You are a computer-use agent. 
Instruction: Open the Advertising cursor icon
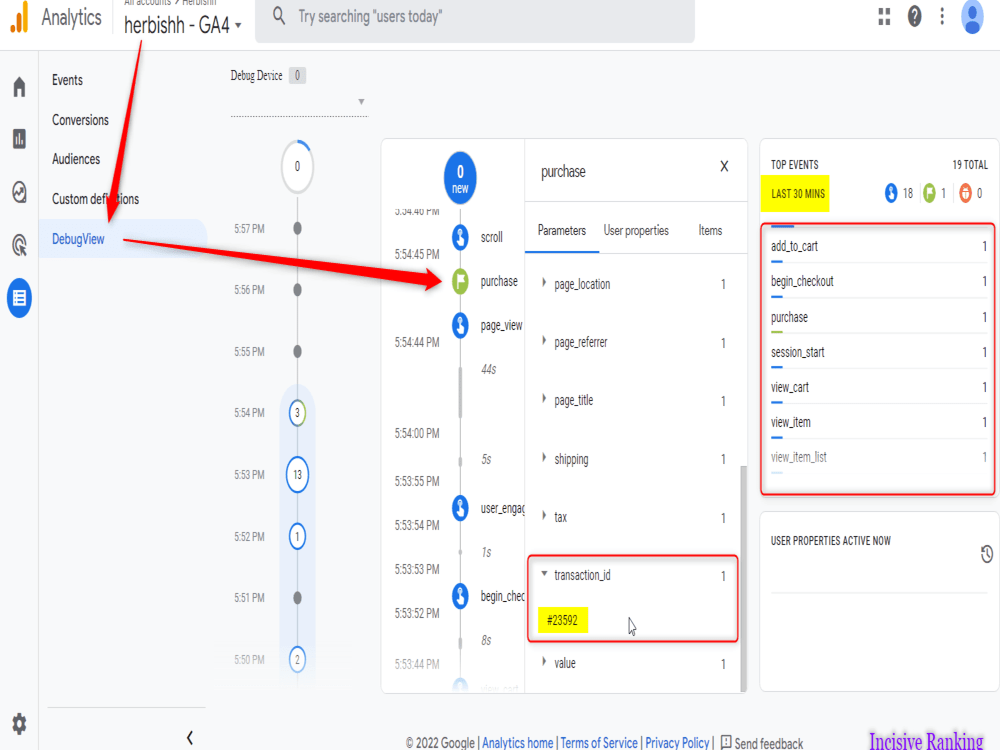pyautogui.click(x=19, y=245)
